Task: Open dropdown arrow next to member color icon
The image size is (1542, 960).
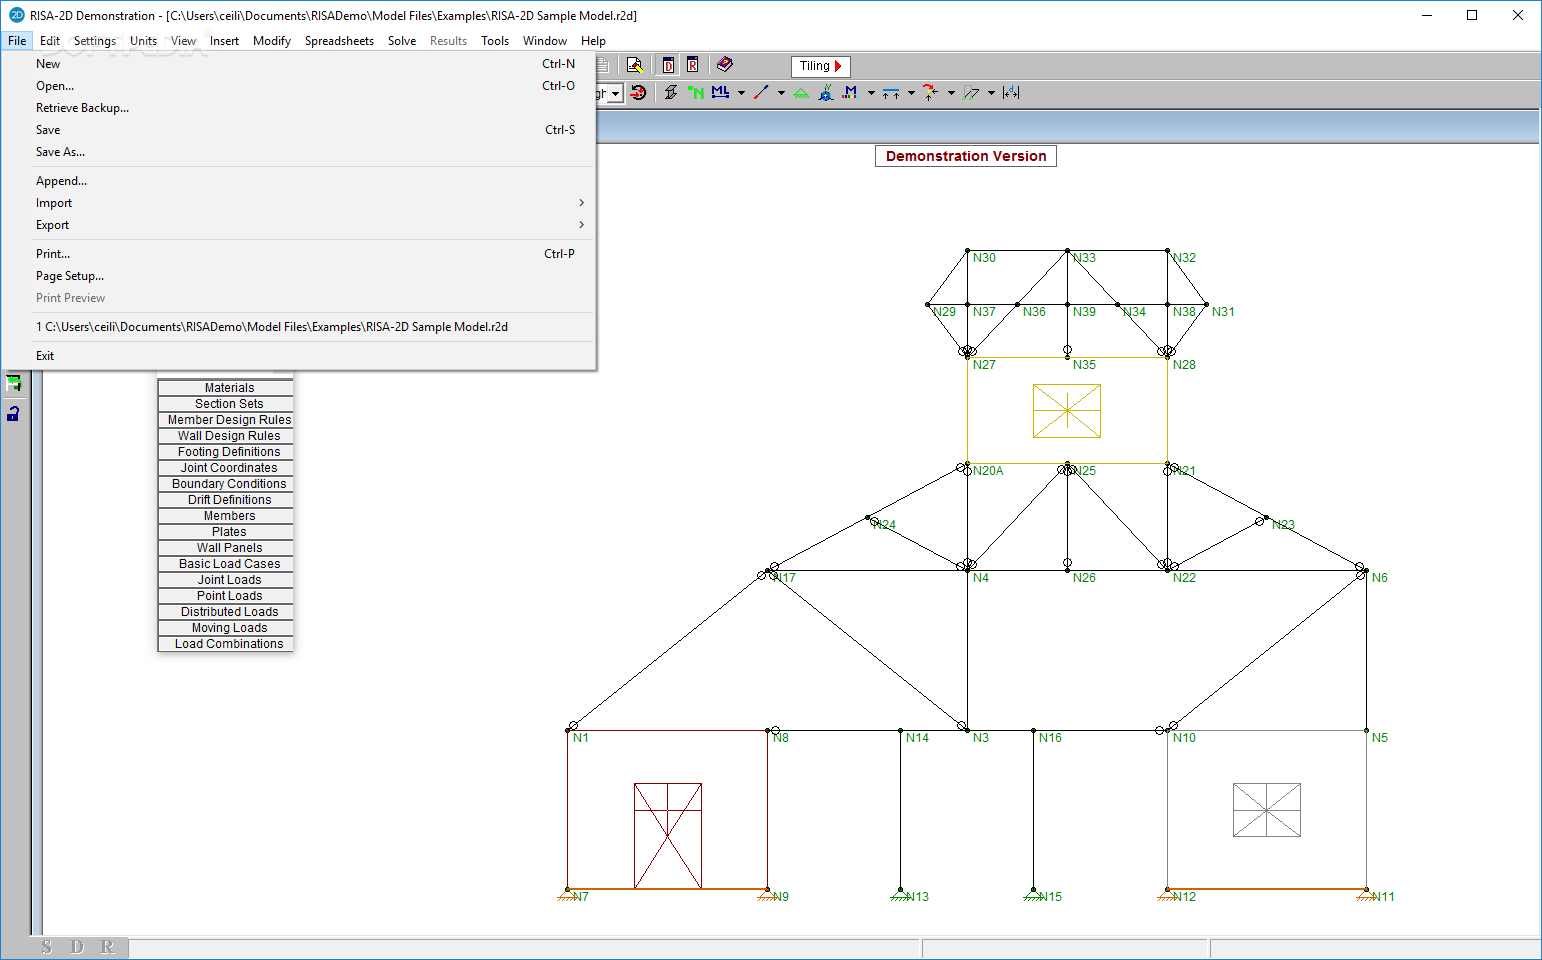Action: pos(781,93)
